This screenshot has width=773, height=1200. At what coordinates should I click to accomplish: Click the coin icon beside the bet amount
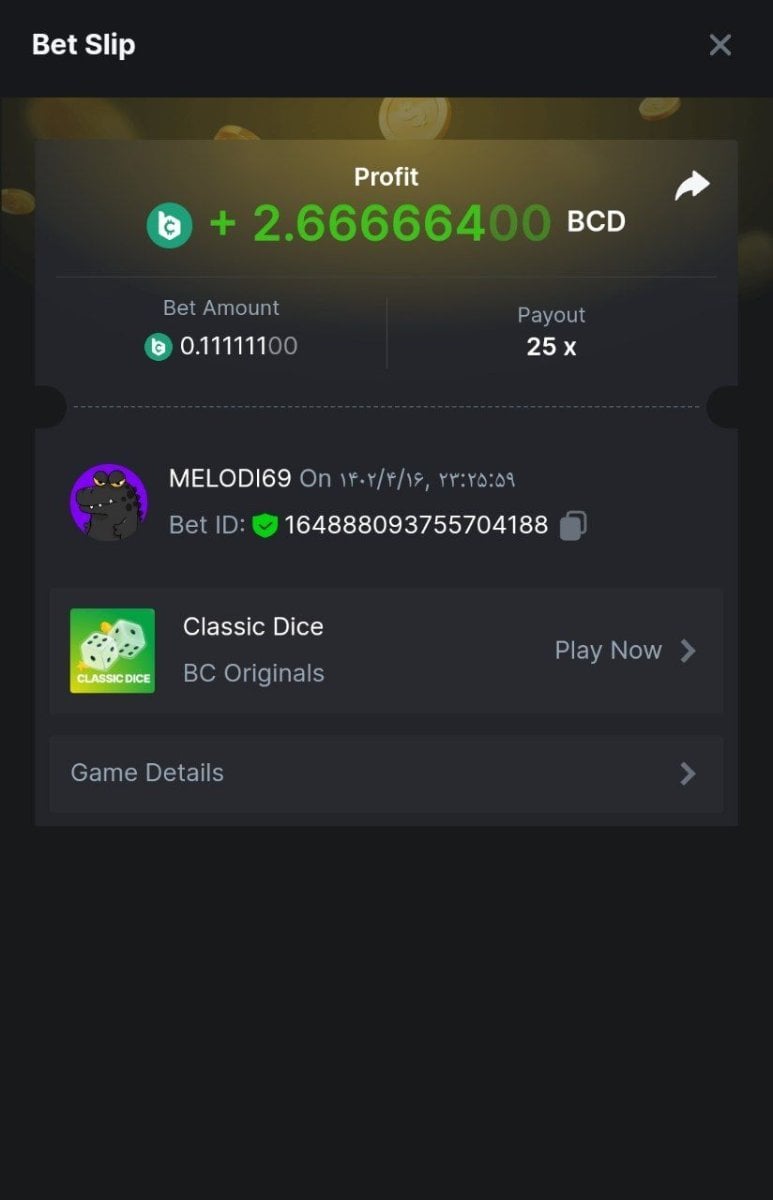[x=158, y=347]
